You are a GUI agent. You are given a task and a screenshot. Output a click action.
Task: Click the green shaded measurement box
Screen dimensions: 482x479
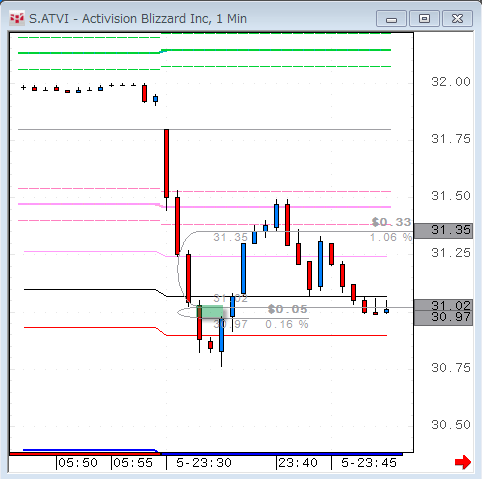coord(210,311)
